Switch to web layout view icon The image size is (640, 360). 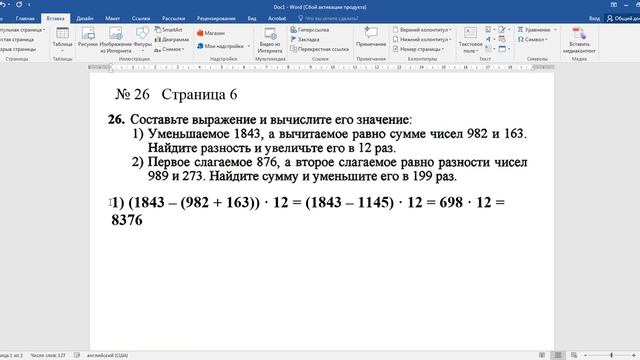[574, 356]
